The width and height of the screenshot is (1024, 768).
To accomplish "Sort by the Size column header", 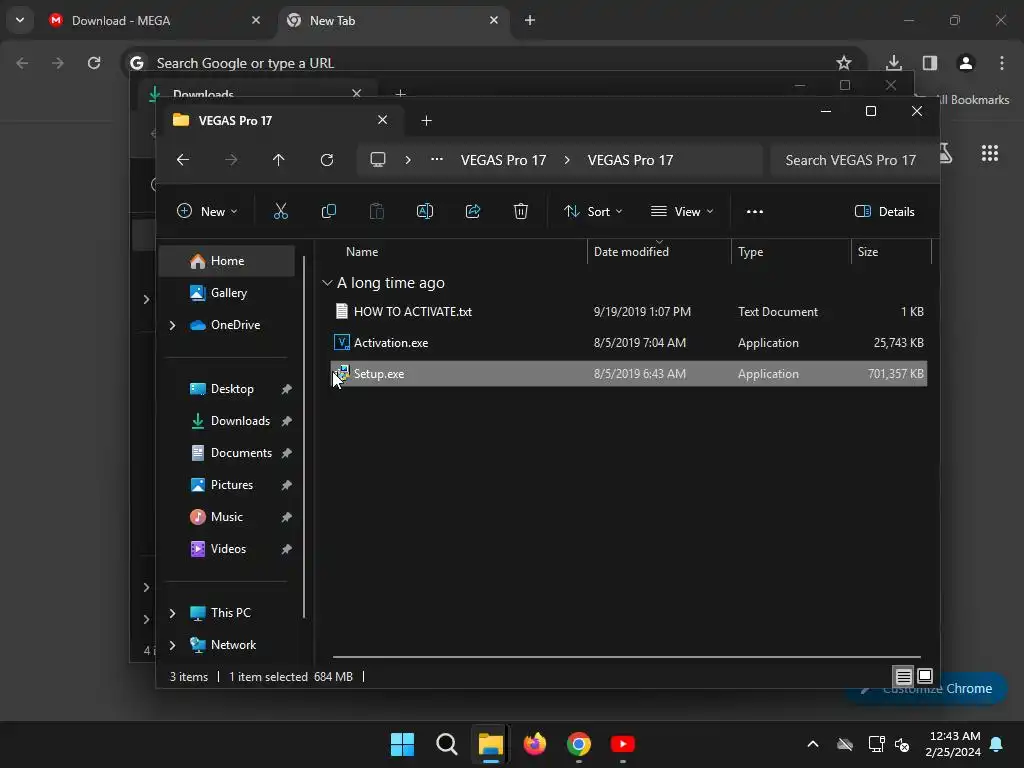I will [x=868, y=252].
